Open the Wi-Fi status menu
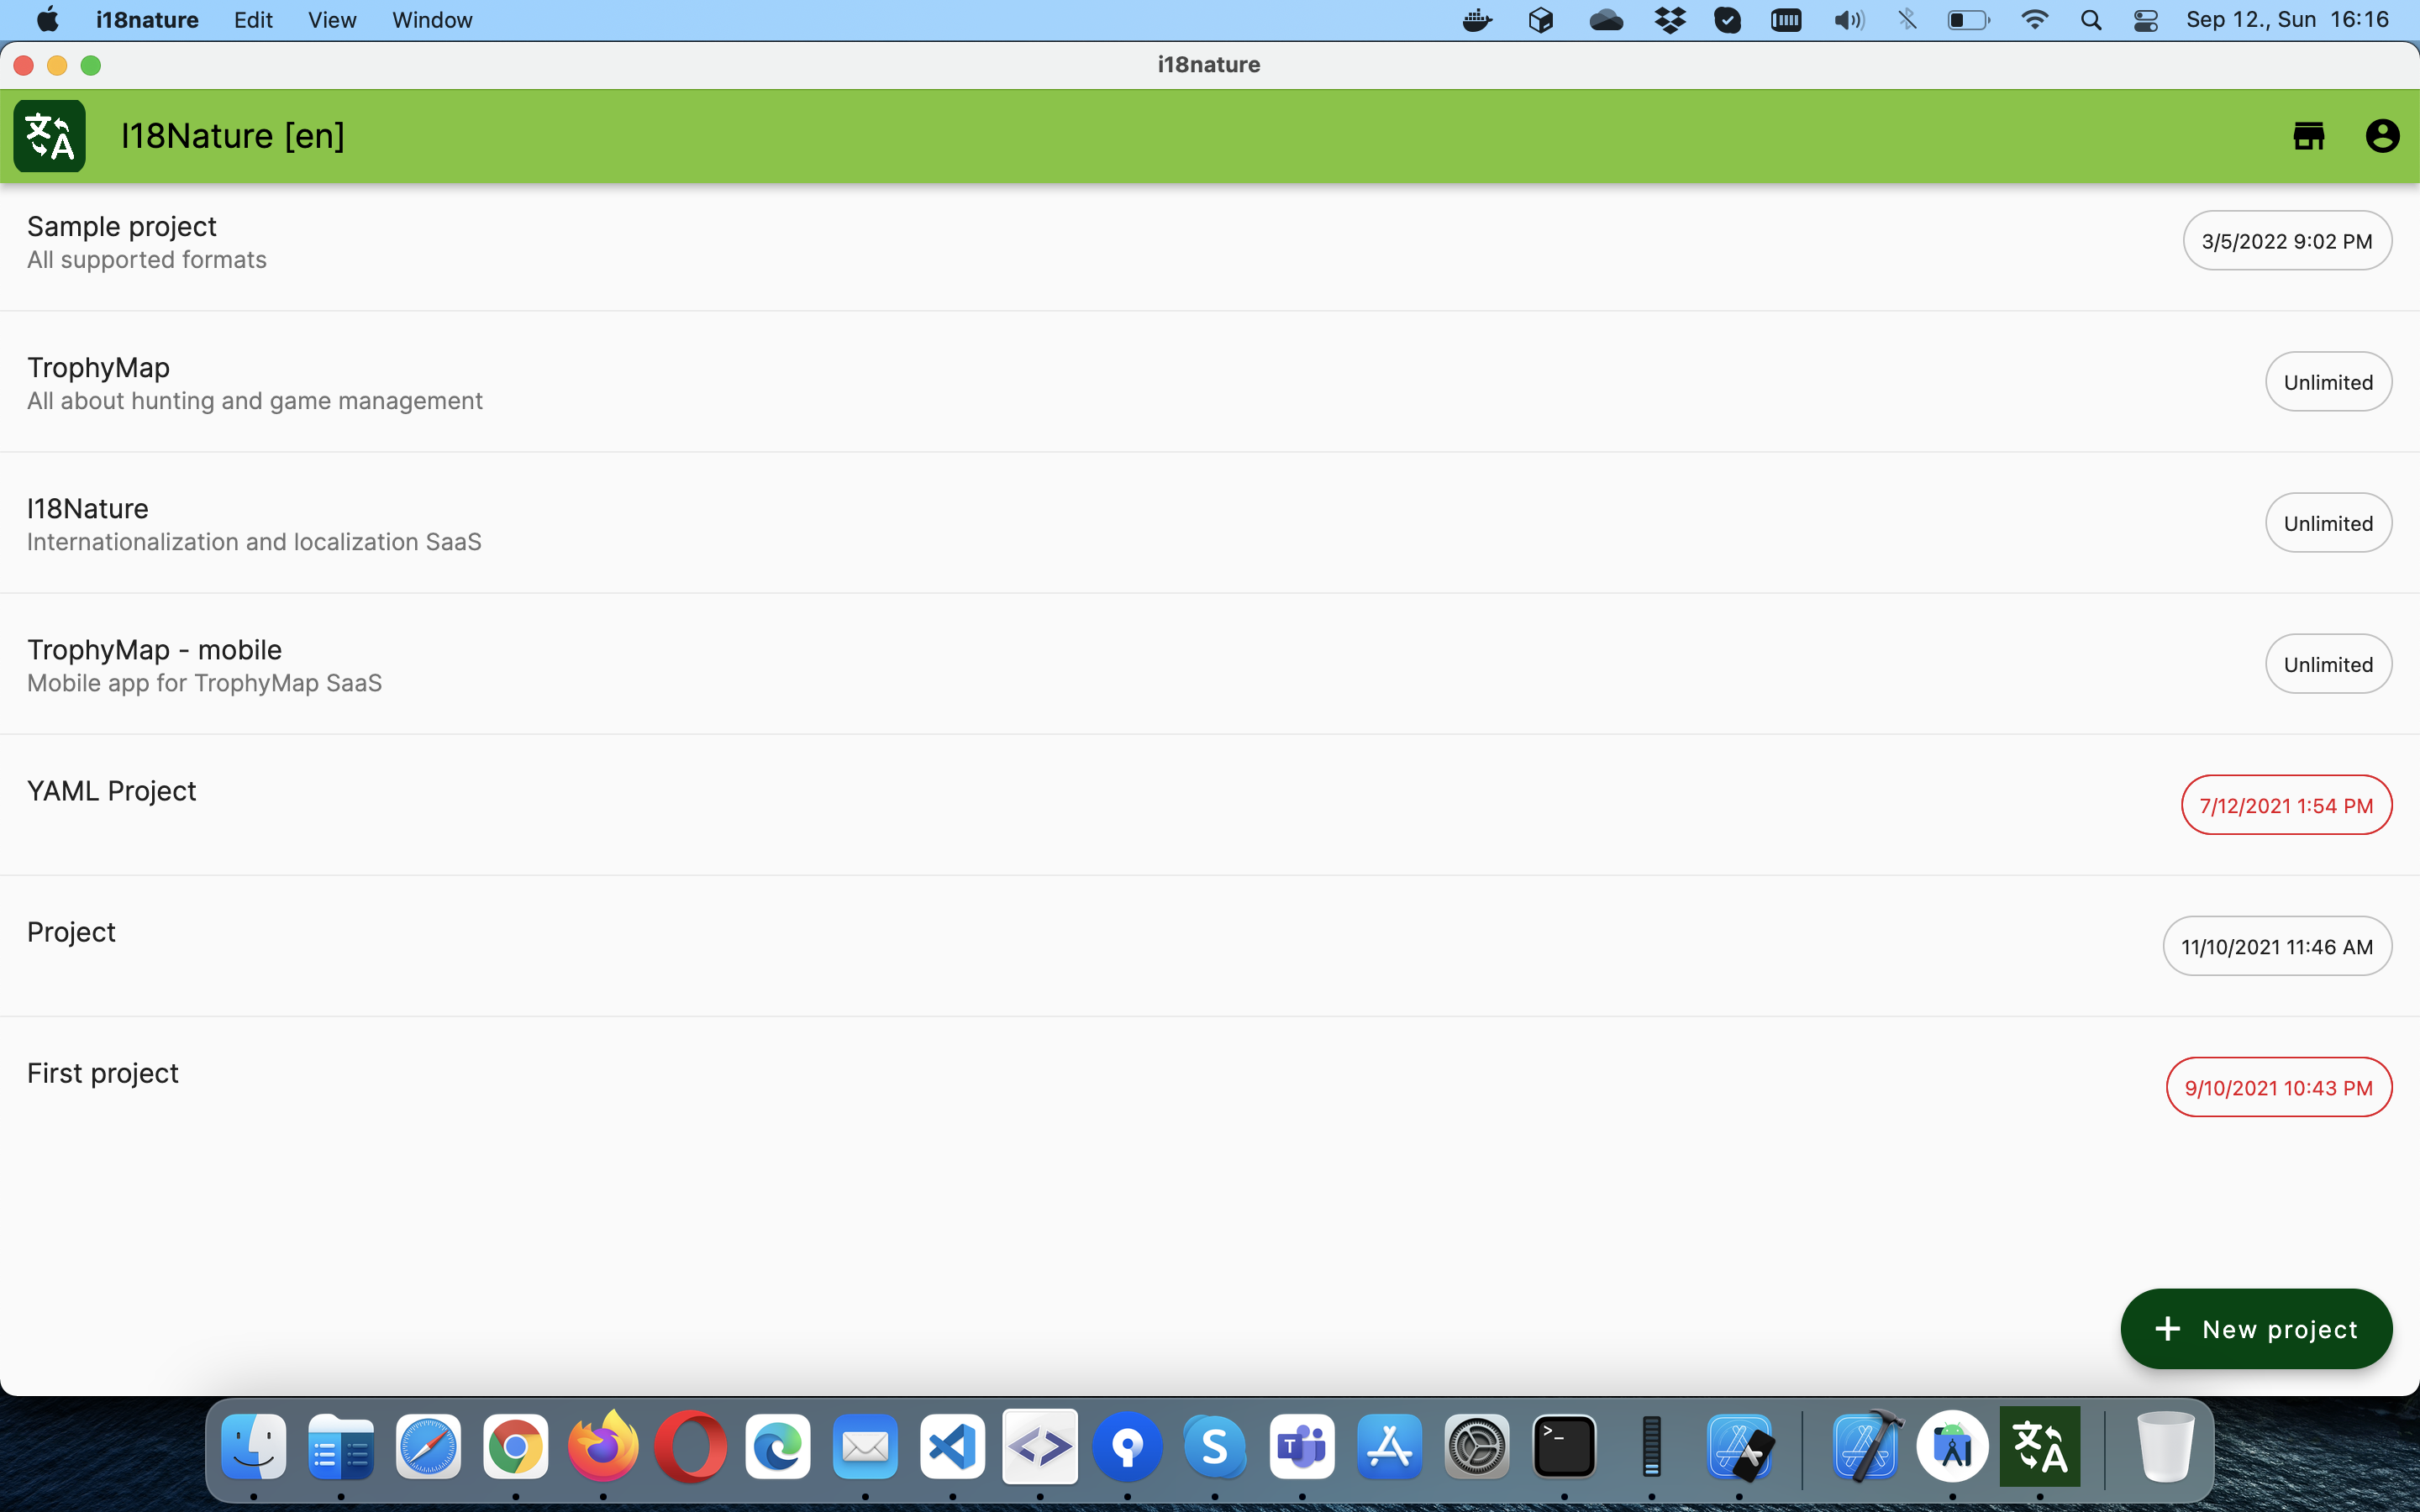 [x=2034, y=20]
